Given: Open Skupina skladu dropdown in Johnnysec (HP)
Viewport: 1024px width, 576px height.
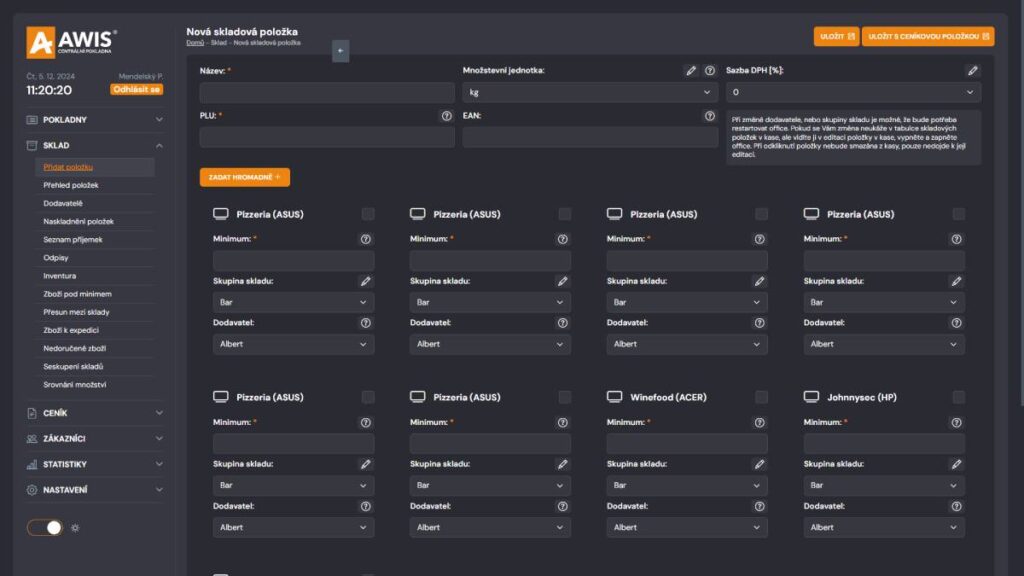Looking at the screenshot, I should 884,485.
